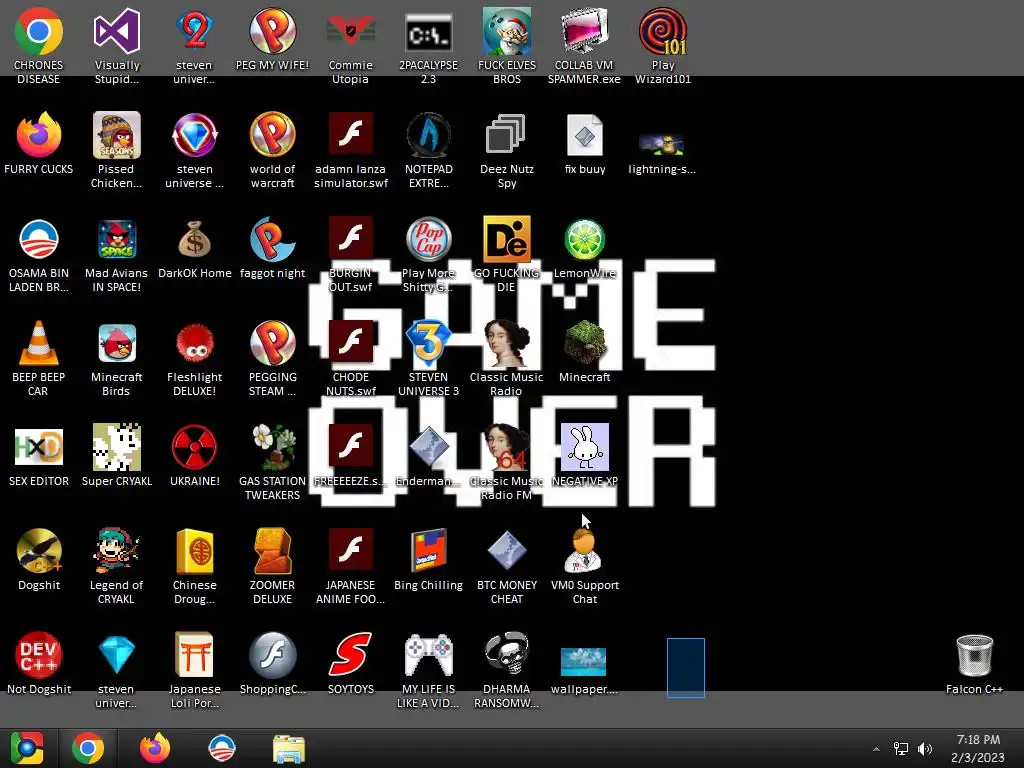The height and width of the screenshot is (768, 1024).
Task: Show hidden system tray icons
Action: [x=876, y=749]
